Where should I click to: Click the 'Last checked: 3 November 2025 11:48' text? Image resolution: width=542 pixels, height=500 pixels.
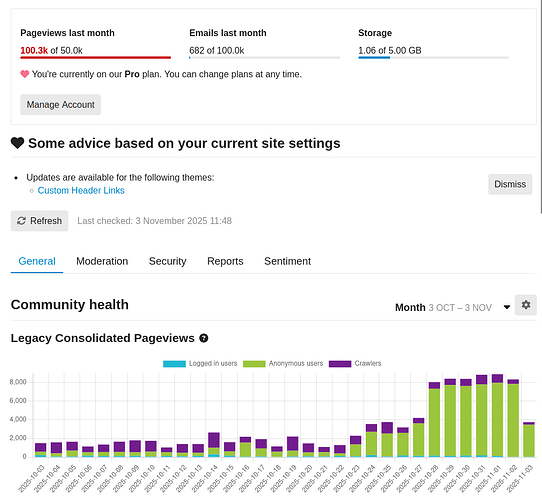tap(155, 221)
